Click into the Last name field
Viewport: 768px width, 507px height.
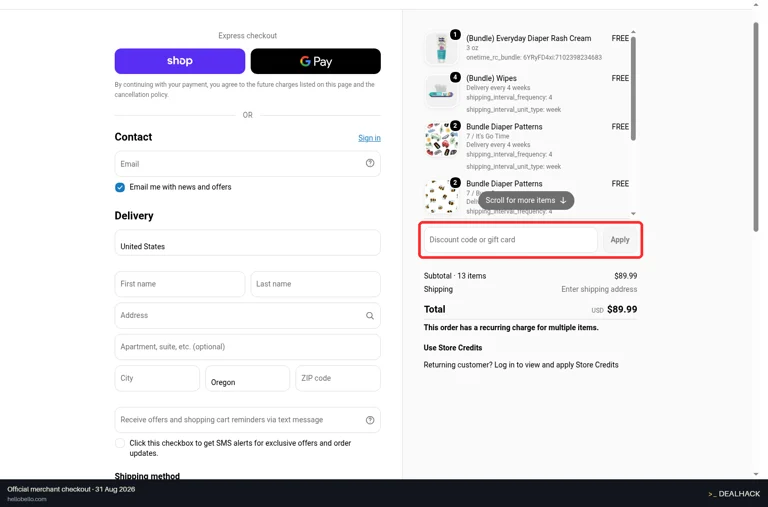(x=315, y=284)
